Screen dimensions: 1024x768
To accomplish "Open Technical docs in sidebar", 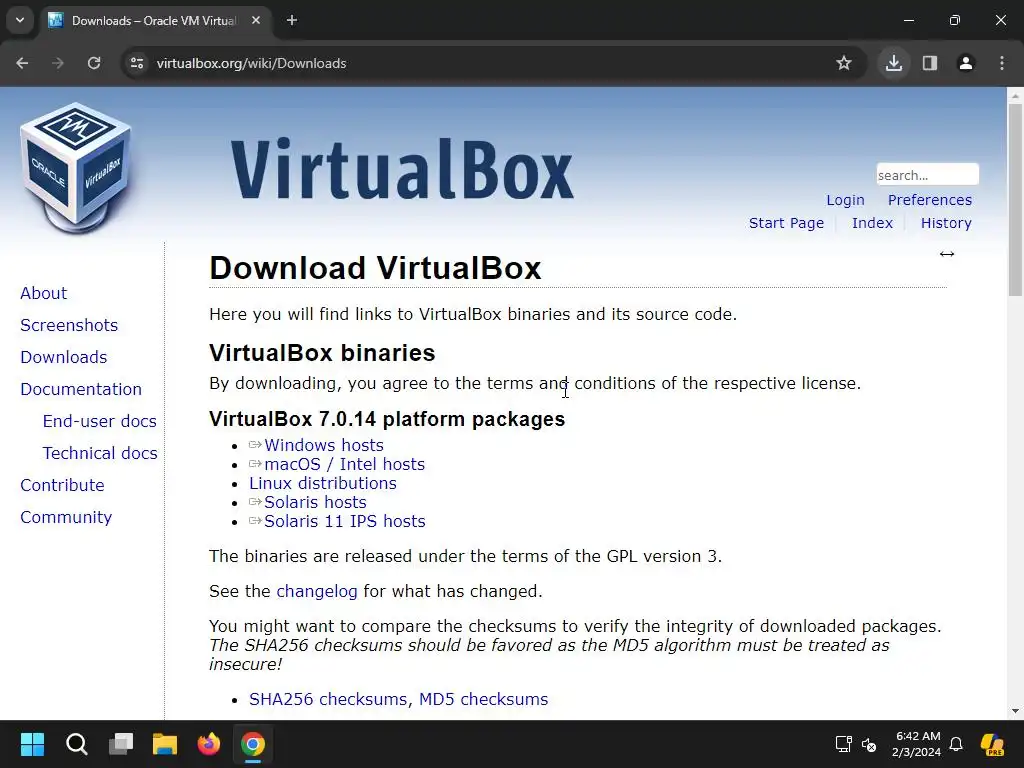I will (x=100, y=453).
